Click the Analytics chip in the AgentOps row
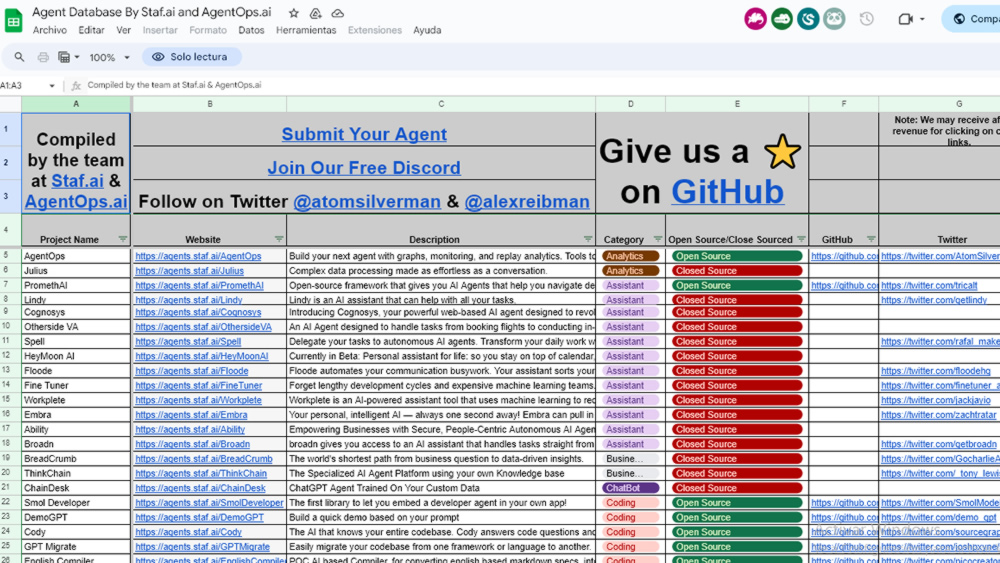 (630, 256)
